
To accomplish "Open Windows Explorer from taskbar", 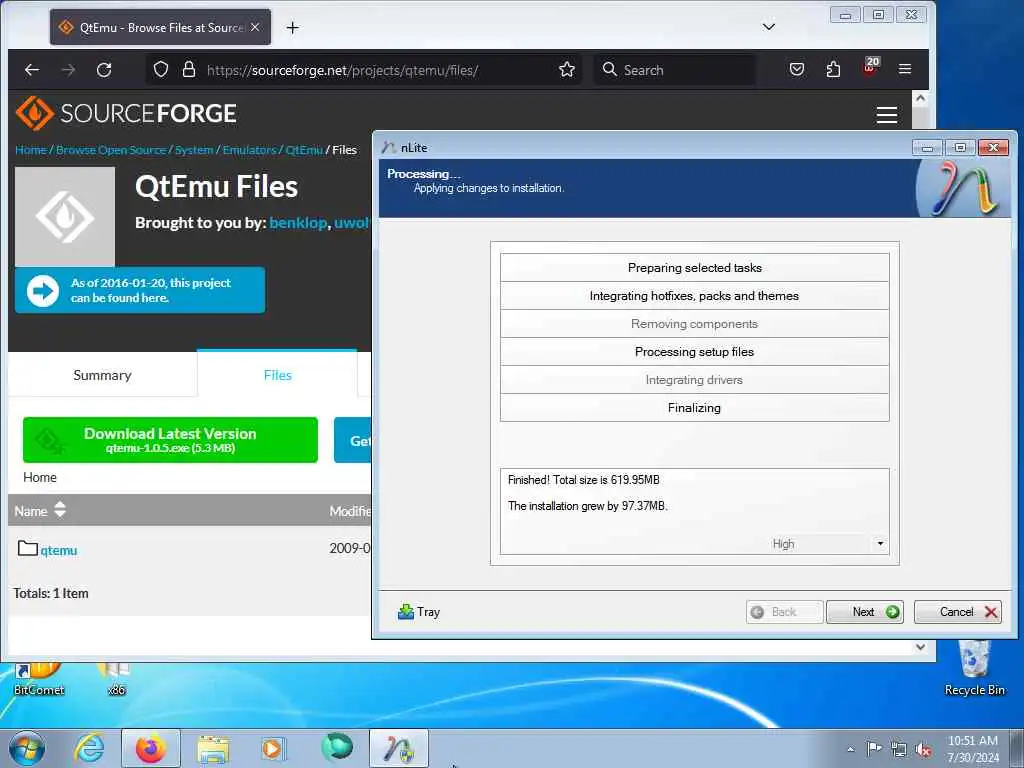I will 213,749.
